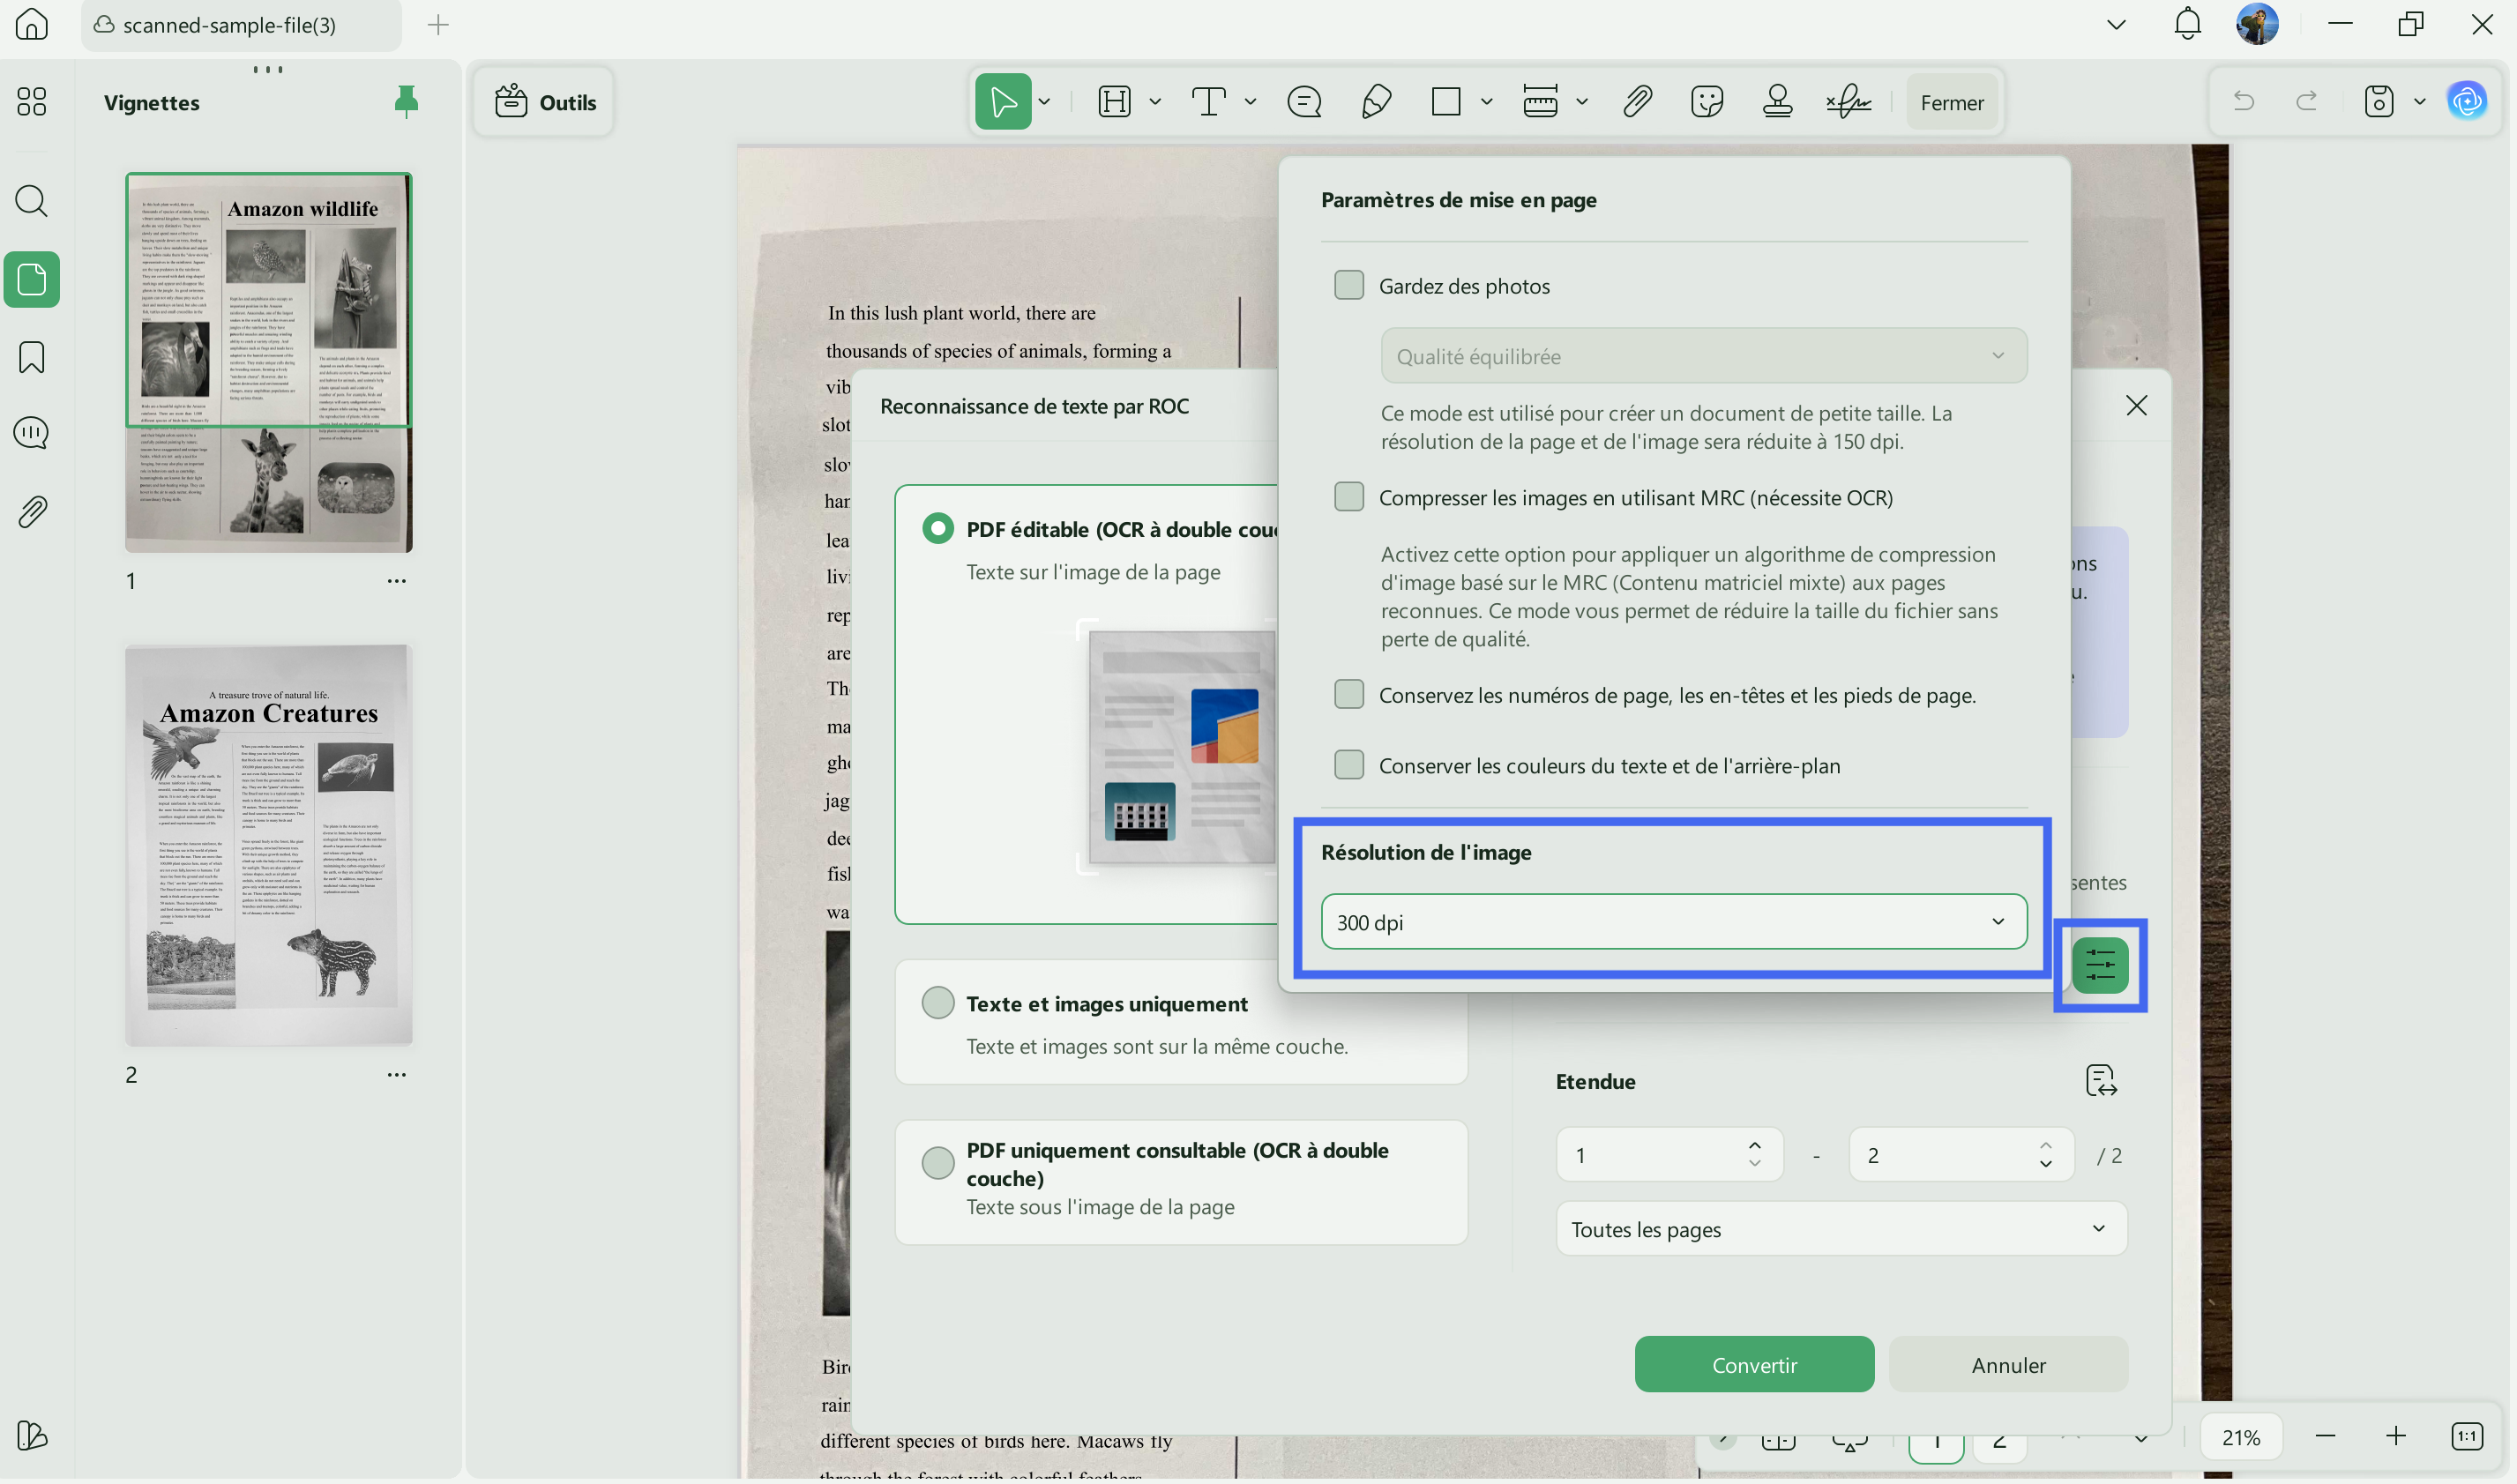Select the sticker tool icon
The image size is (2517, 1484).
click(x=1707, y=102)
